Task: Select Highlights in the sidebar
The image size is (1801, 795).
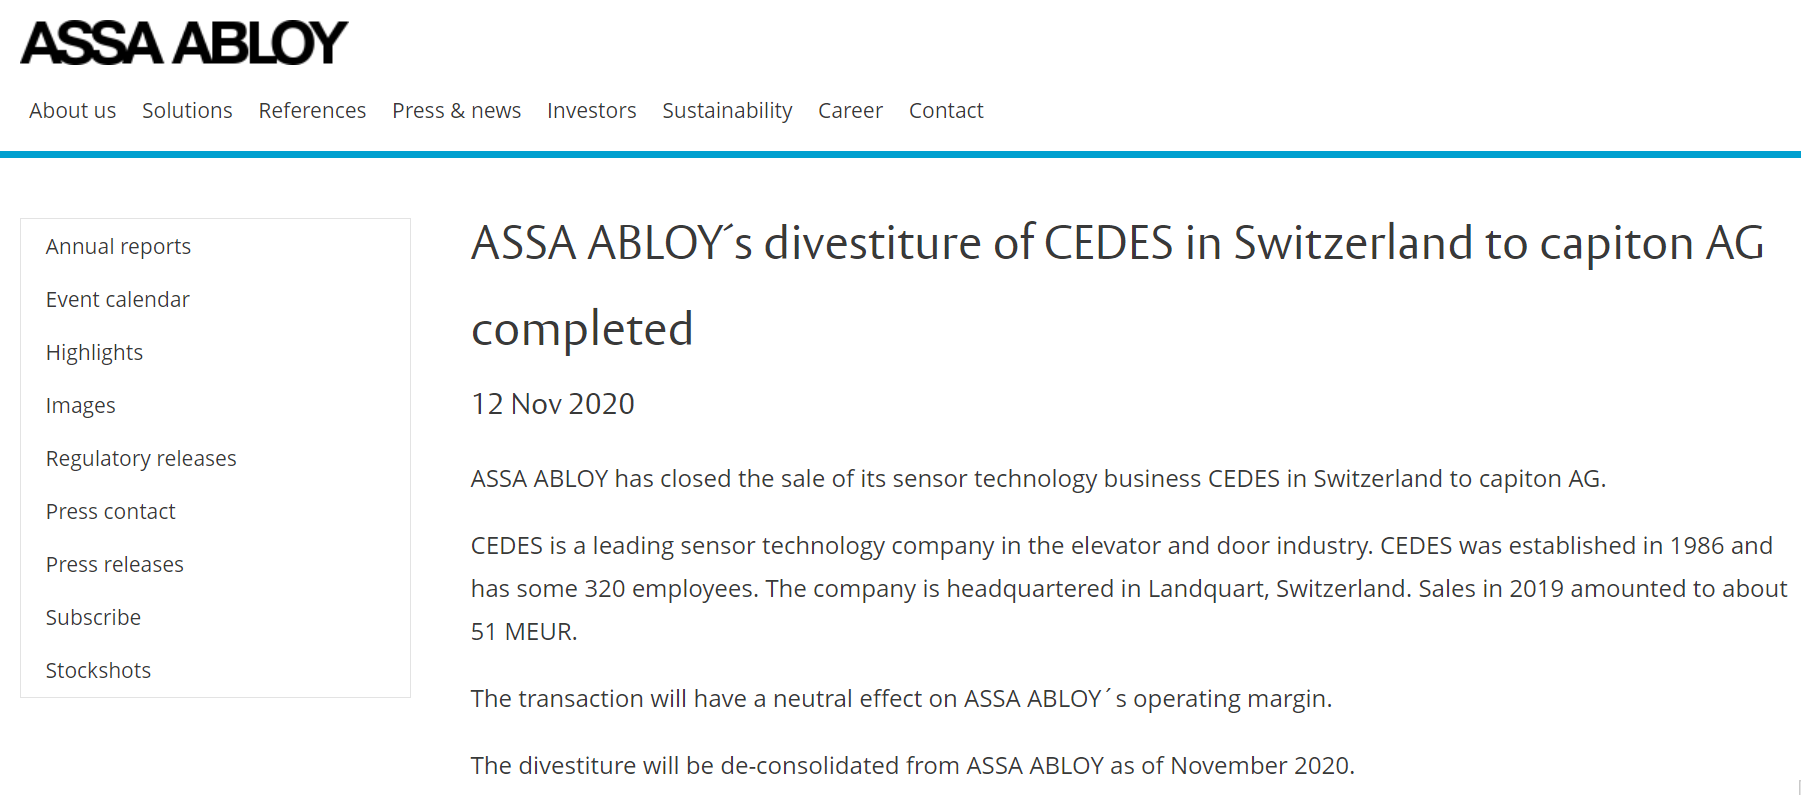Action: pos(94,352)
